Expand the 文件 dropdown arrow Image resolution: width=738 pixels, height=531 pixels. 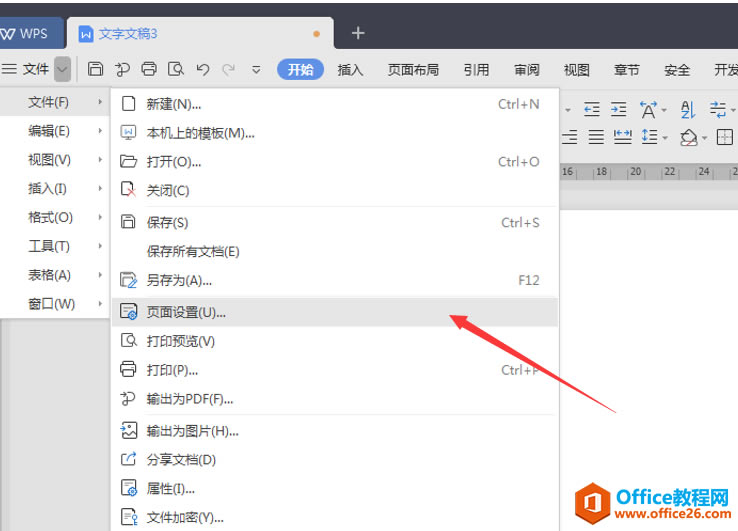pos(63,69)
